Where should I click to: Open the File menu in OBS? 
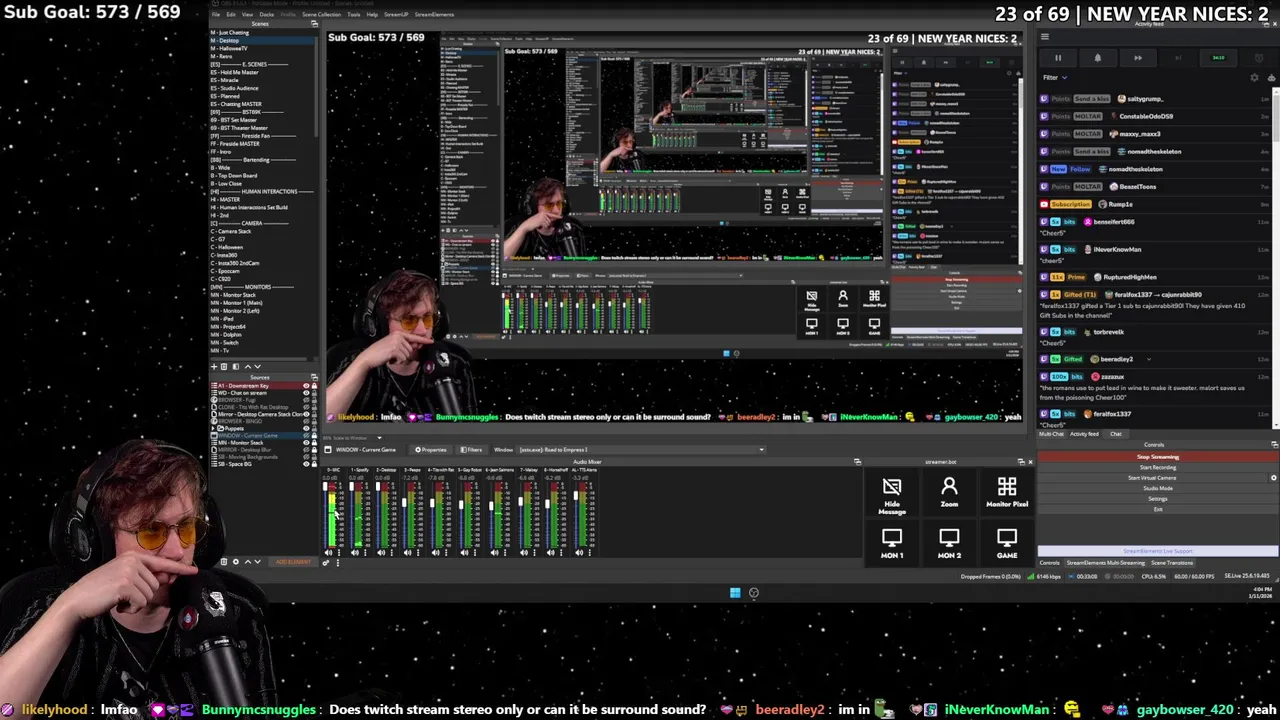tap(216, 14)
